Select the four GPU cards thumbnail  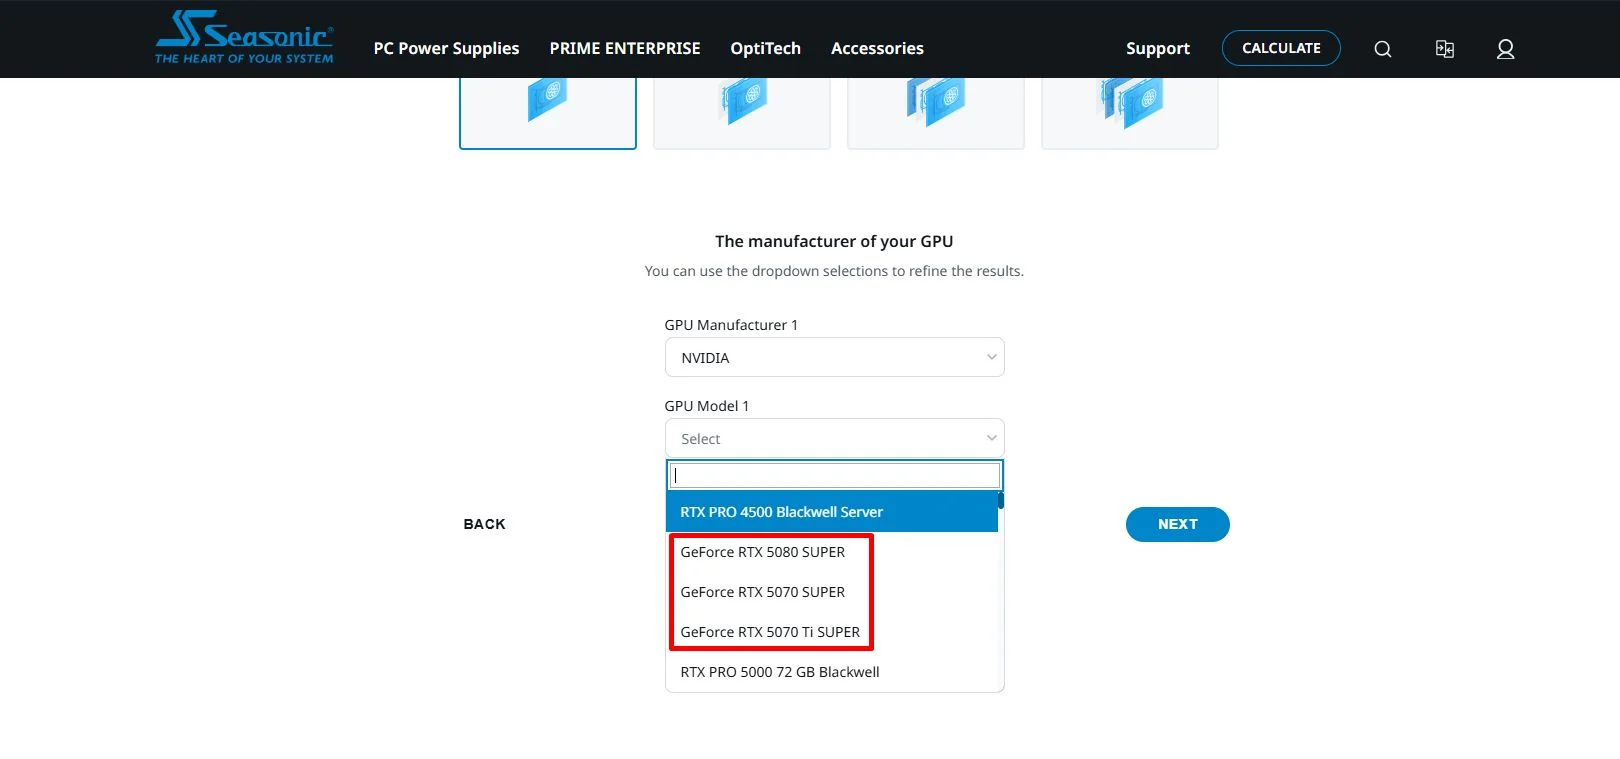(1130, 113)
